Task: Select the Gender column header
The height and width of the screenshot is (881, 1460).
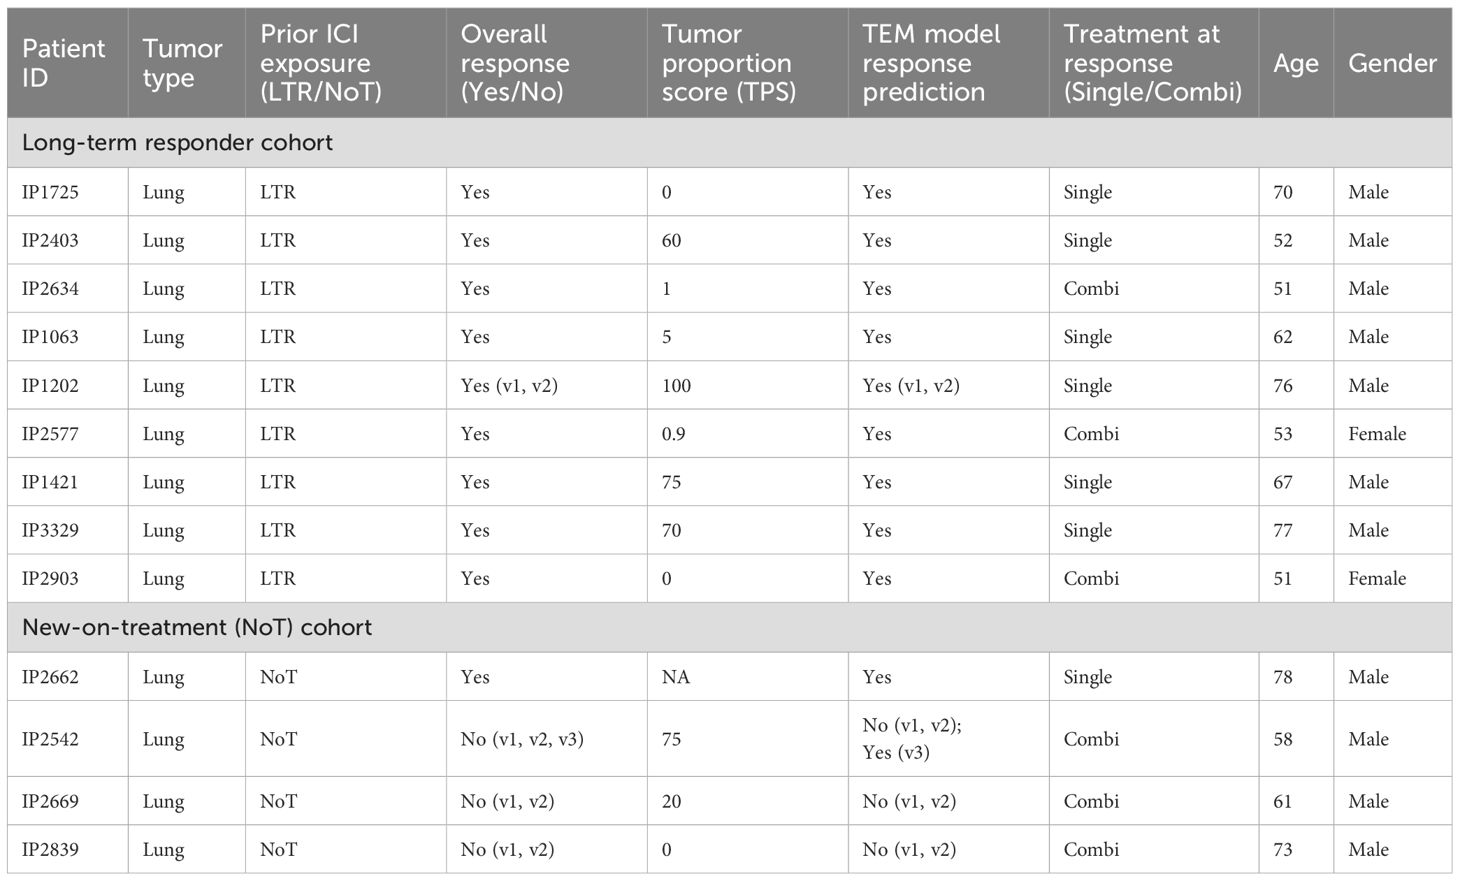Action: coord(1392,63)
